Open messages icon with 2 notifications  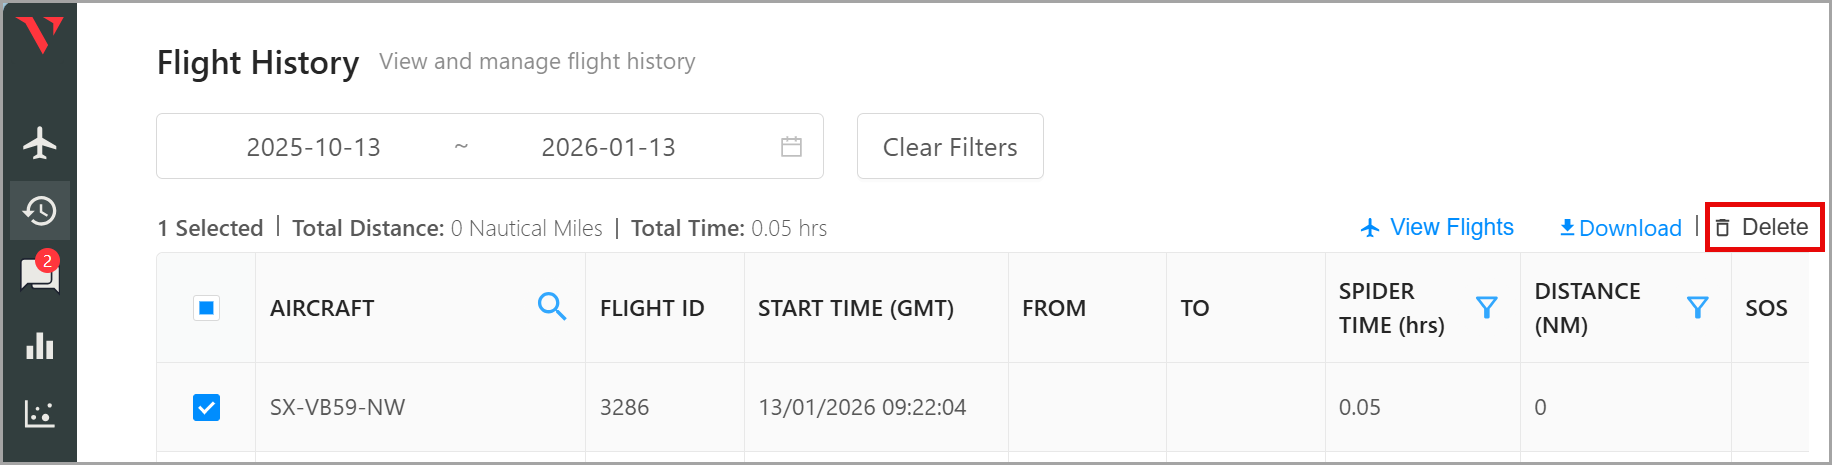(40, 274)
